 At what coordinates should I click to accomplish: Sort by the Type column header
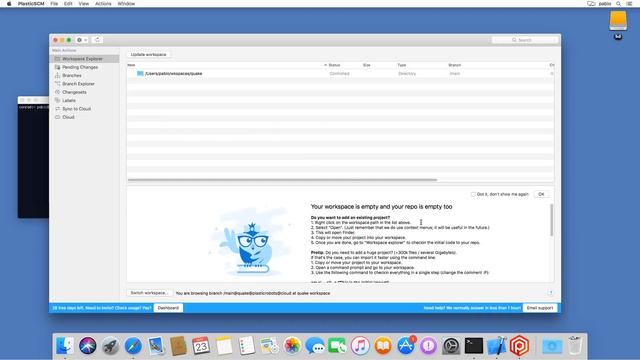(x=402, y=65)
